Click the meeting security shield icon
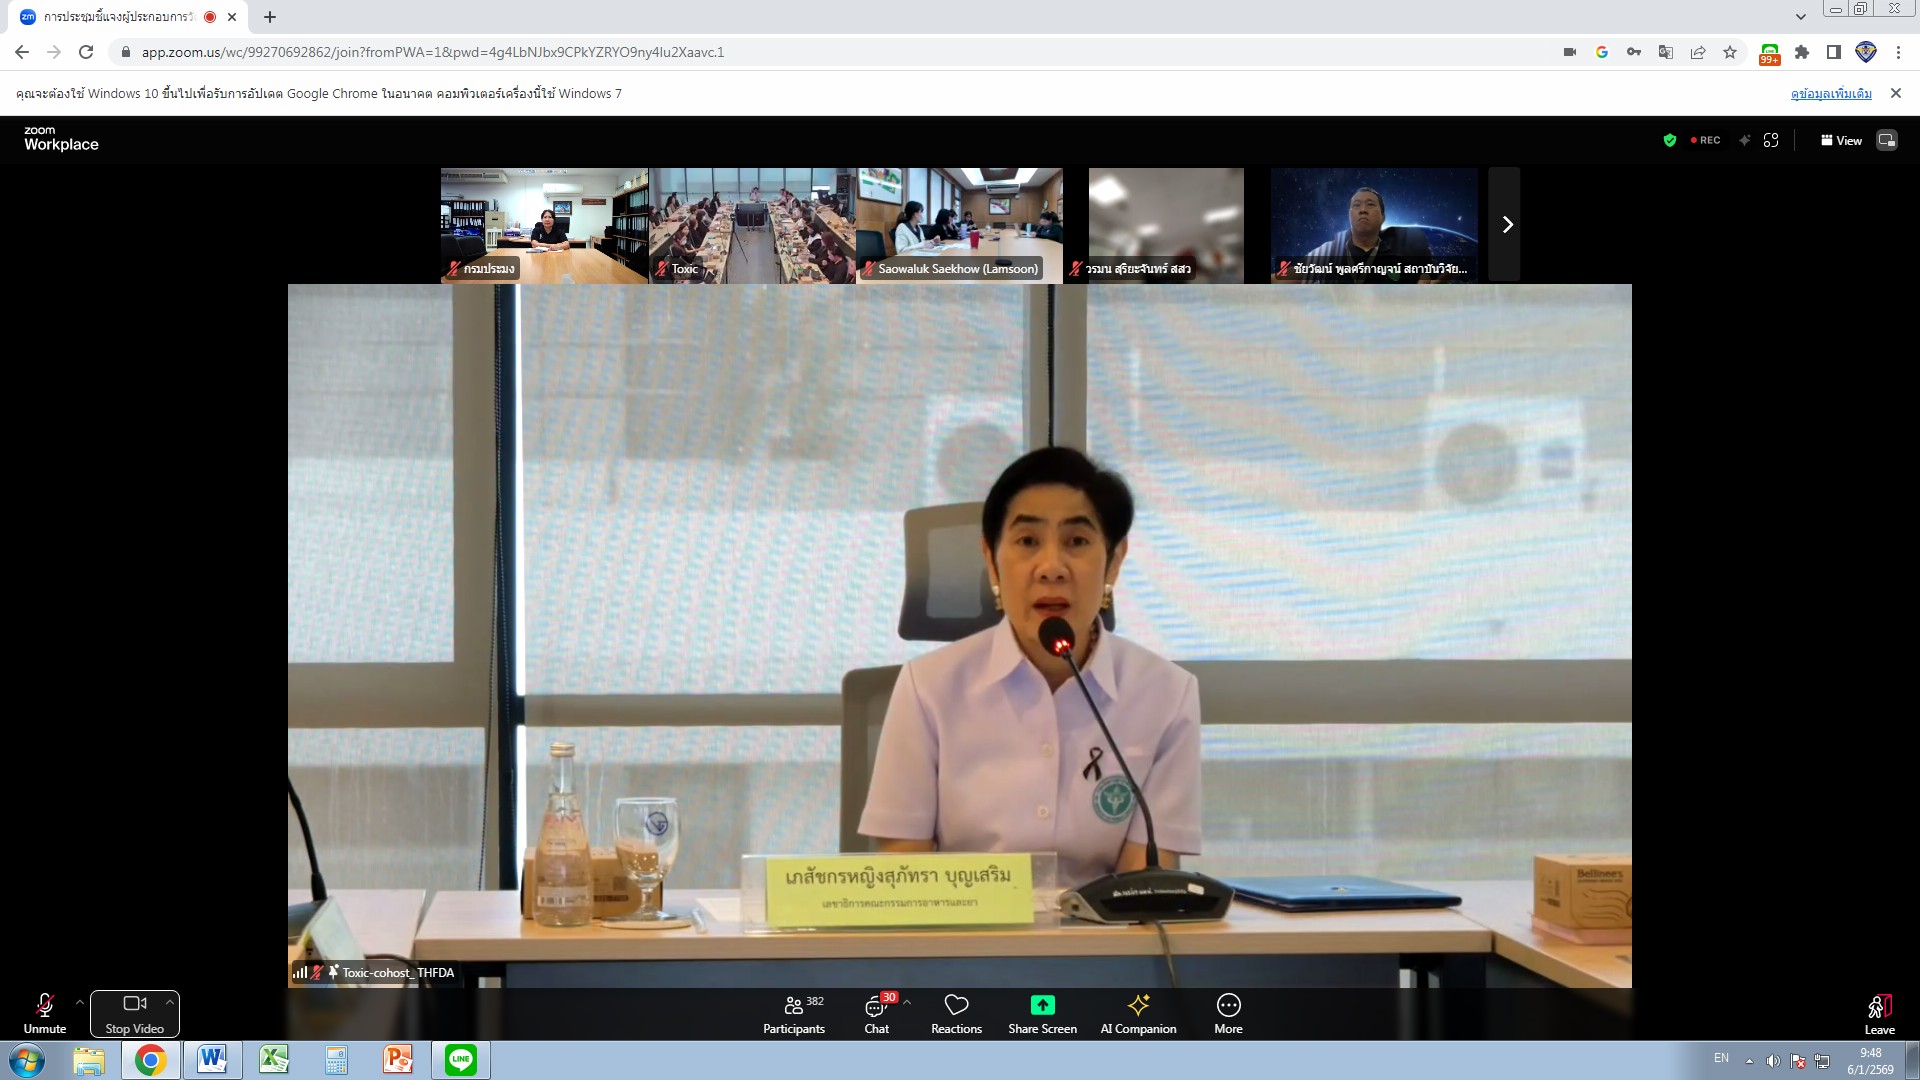1920x1080 pixels. pos(1669,140)
